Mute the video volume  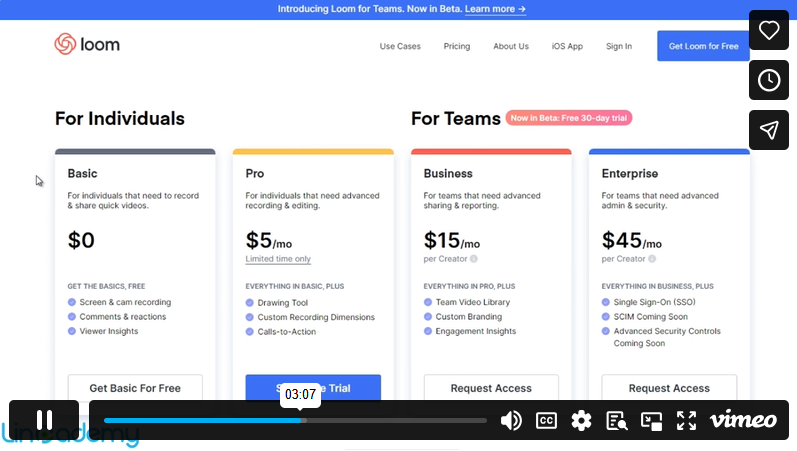point(511,420)
